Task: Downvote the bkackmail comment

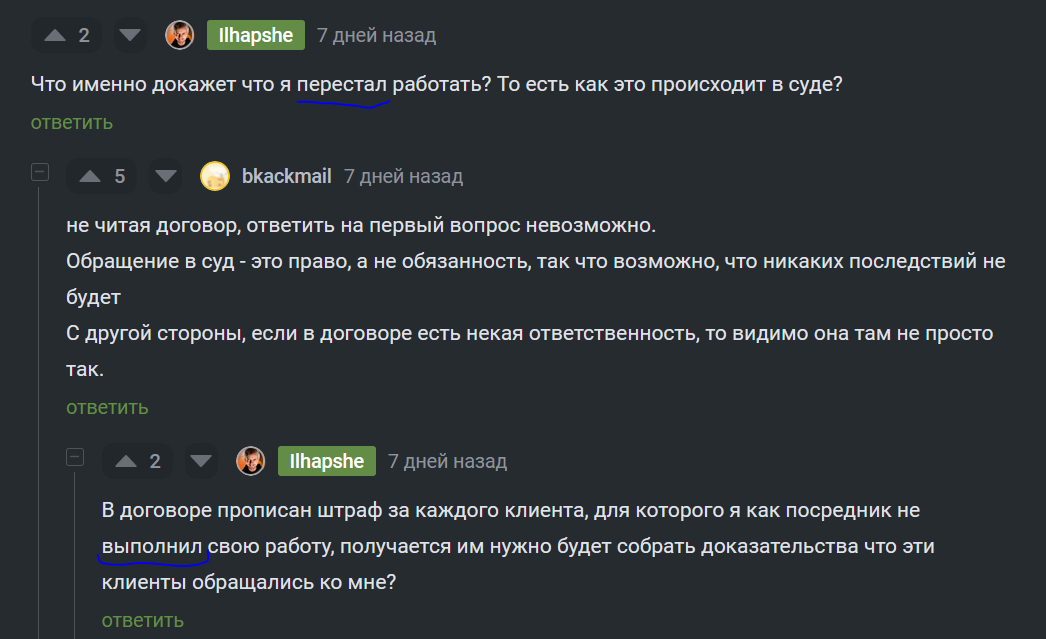Action: 166,177
